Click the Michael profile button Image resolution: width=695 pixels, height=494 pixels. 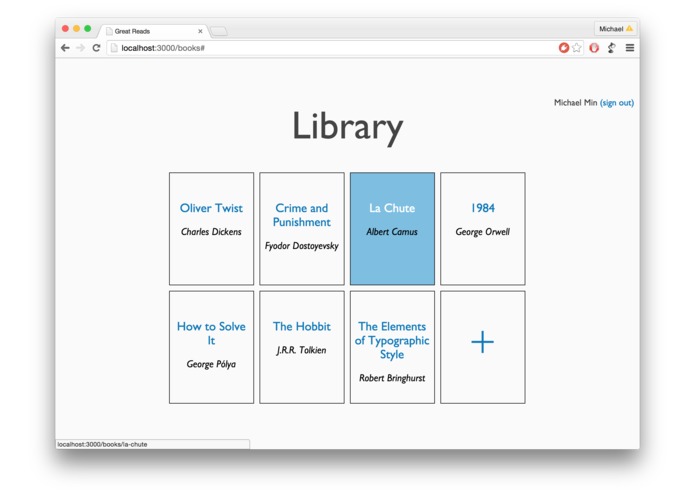616,29
